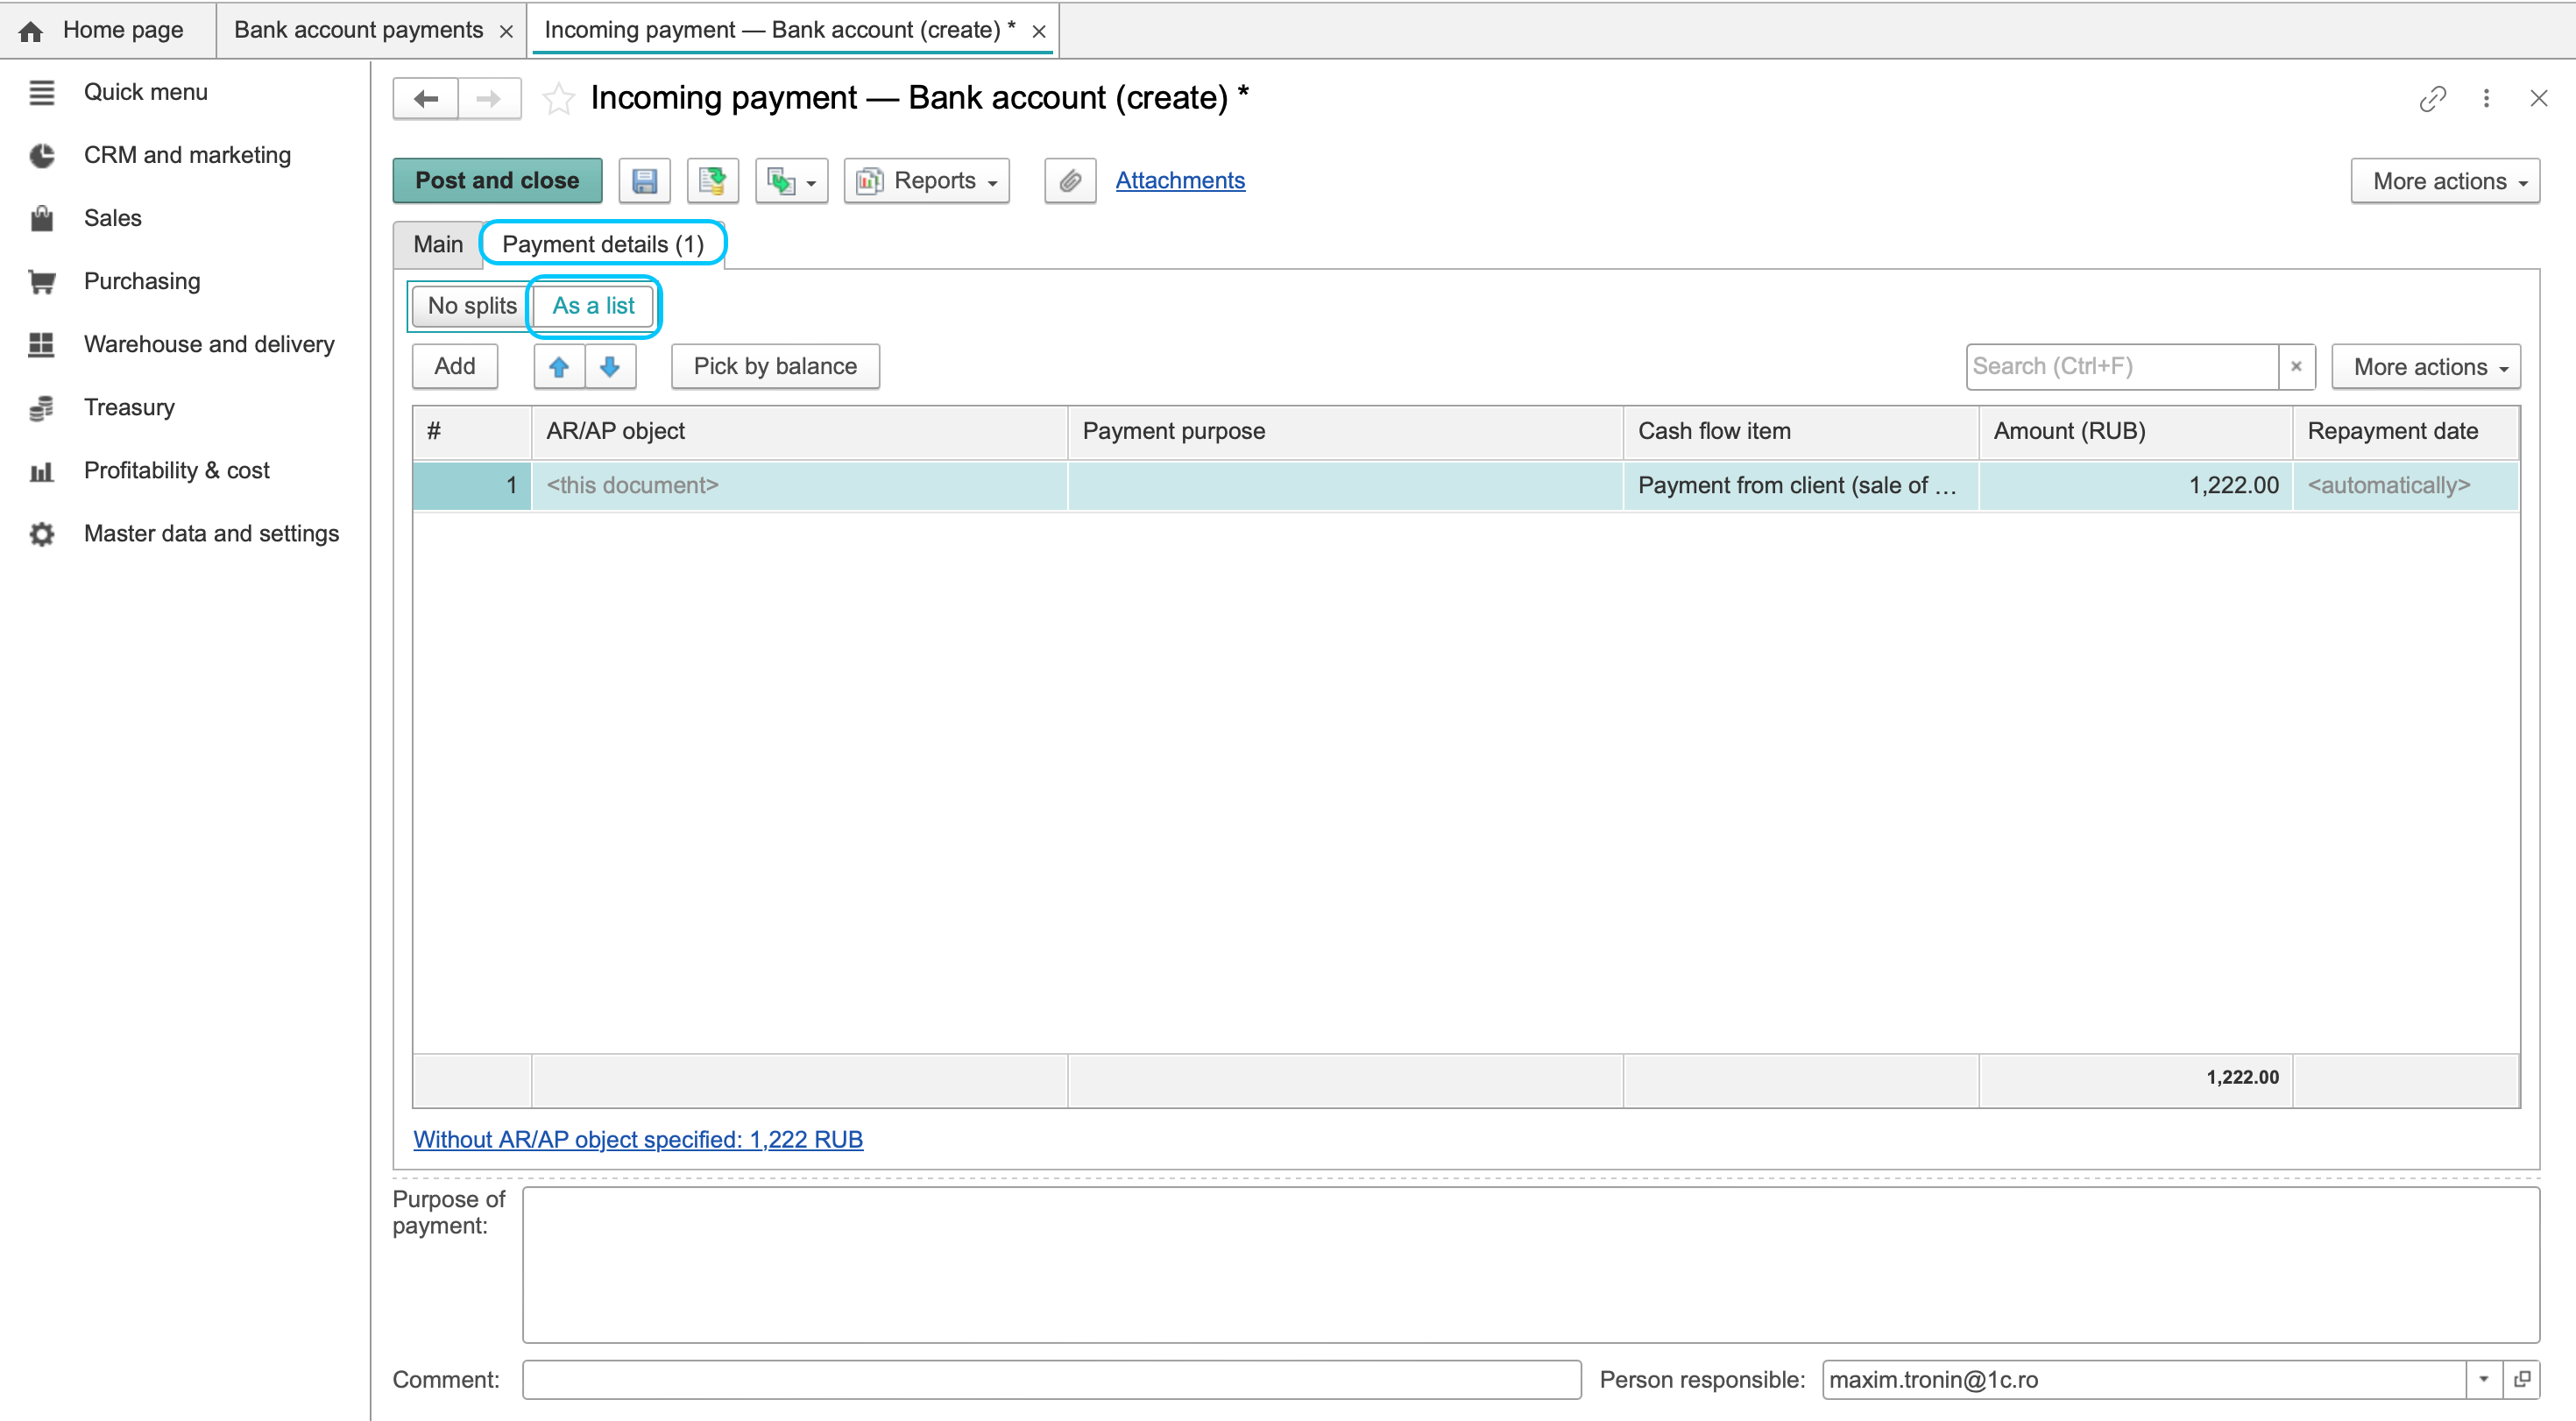Expand the Reports dropdown
Viewport: 2576px width, 1421px height.
coord(927,181)
